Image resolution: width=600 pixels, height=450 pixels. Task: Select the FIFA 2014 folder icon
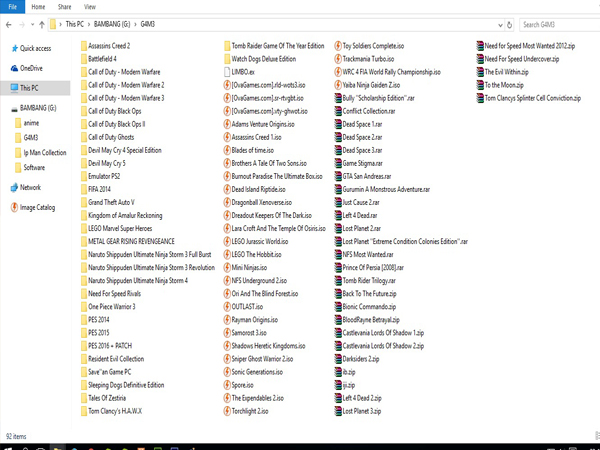[84, 189]
